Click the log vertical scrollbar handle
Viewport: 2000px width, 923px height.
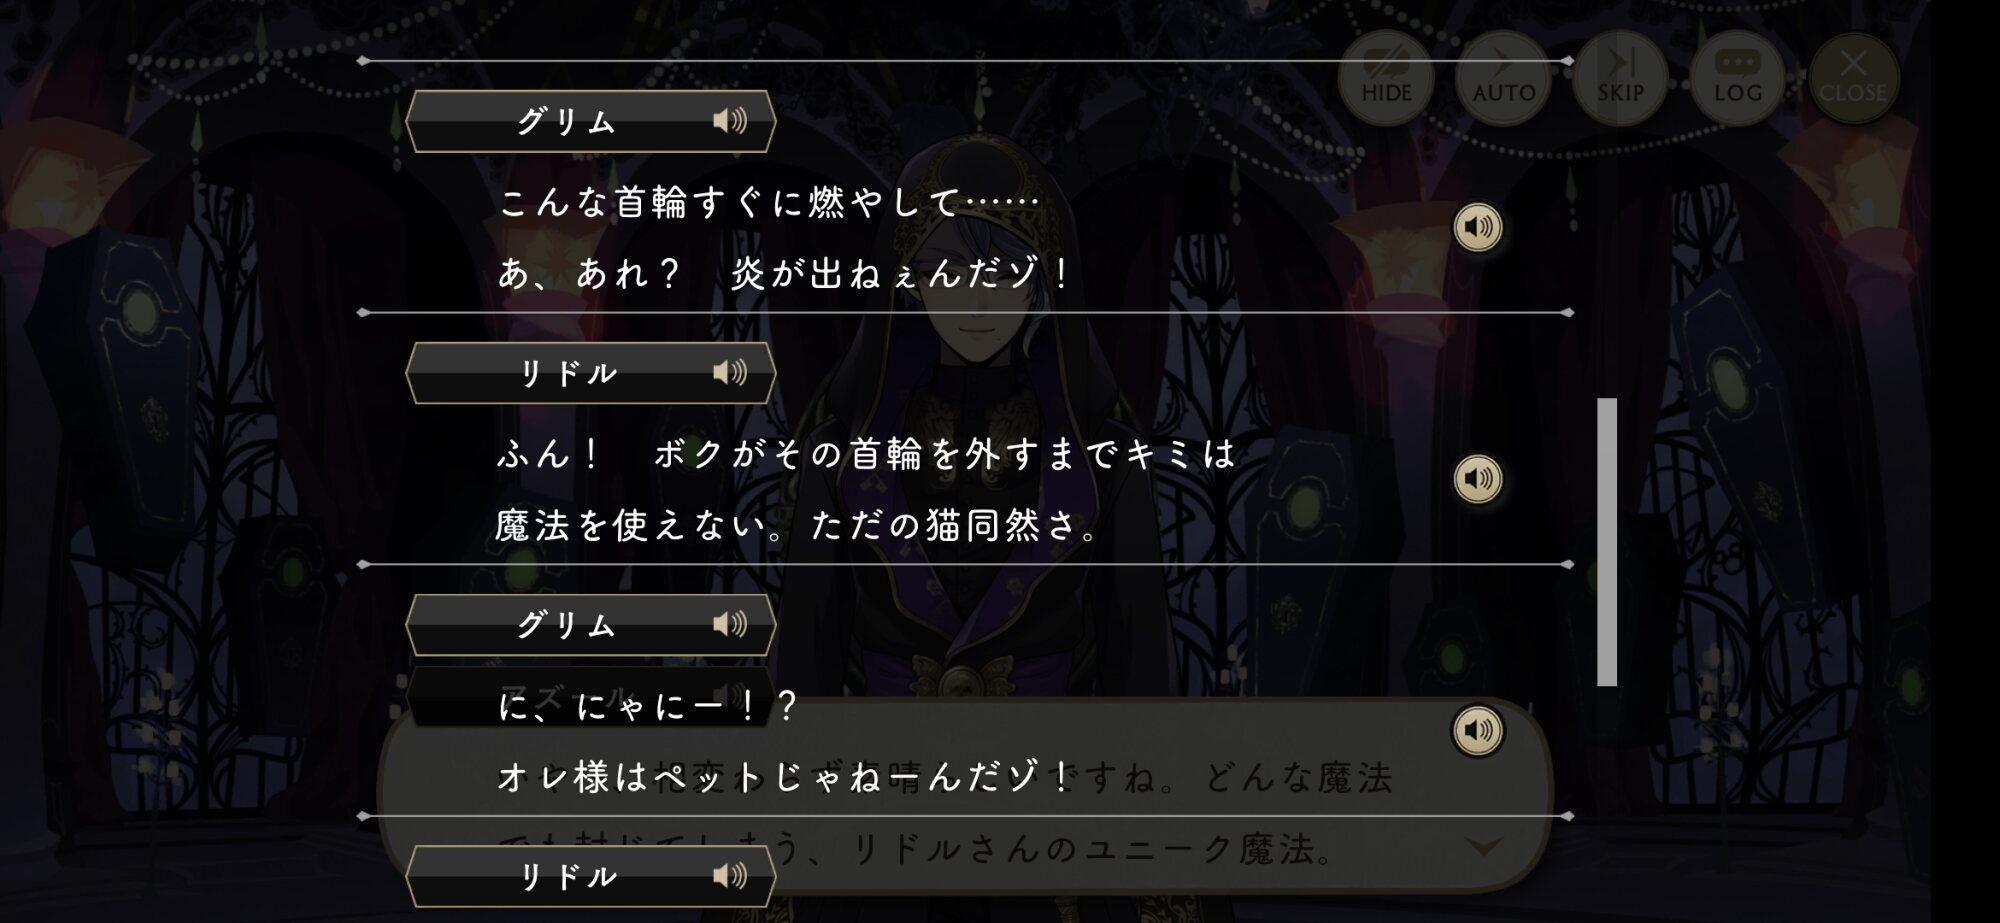coord(1607,542)
